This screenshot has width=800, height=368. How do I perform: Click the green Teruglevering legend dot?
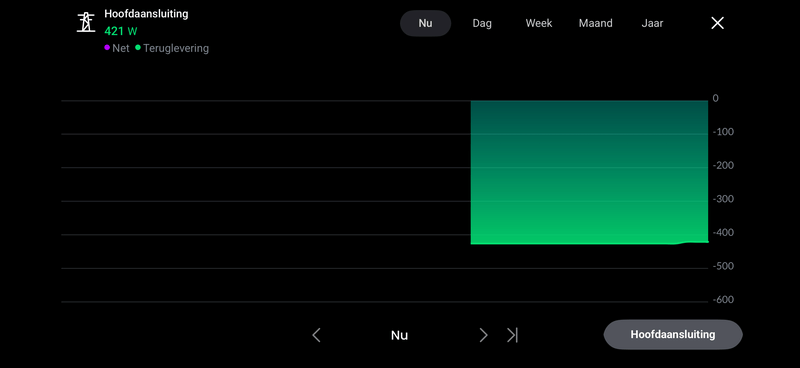tap(138, 47)
